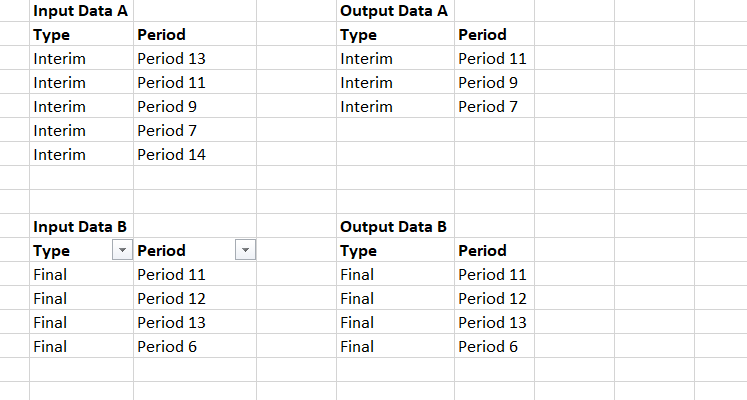Select the 'Output Data A' title cell

(394, 11)
